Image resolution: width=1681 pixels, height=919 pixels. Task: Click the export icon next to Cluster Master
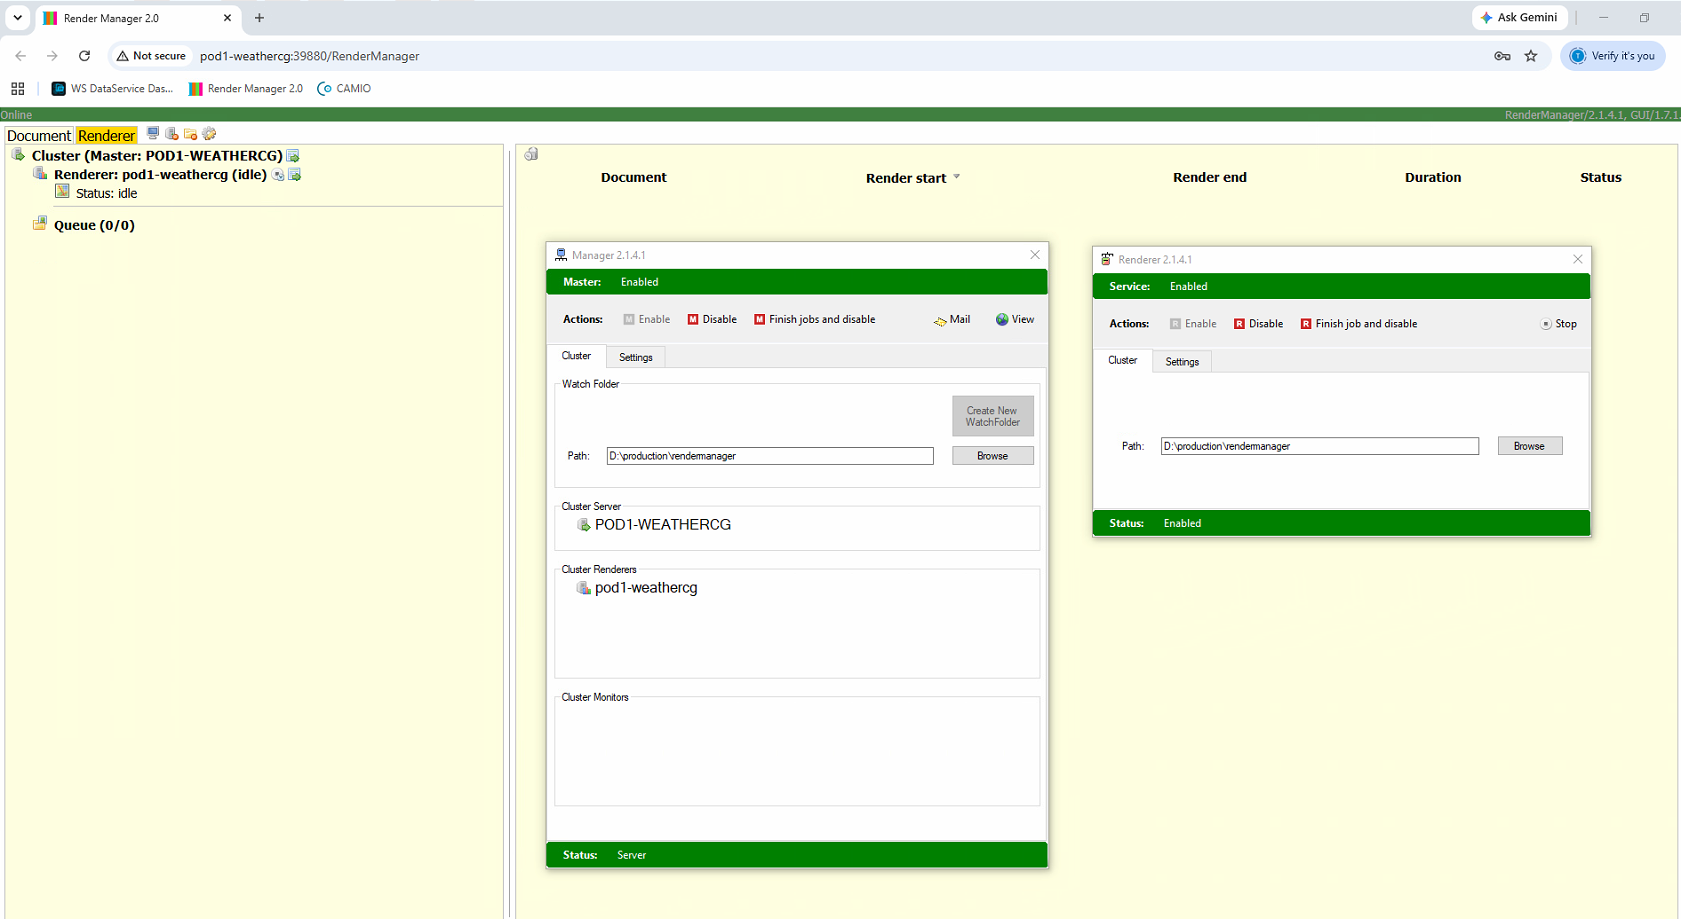coord(293,156)
